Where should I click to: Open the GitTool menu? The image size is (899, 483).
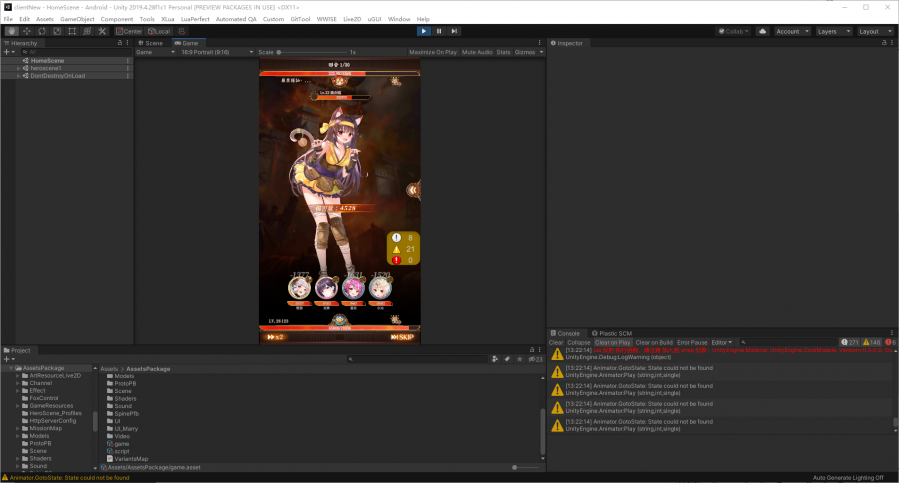[x=300, y=19]
